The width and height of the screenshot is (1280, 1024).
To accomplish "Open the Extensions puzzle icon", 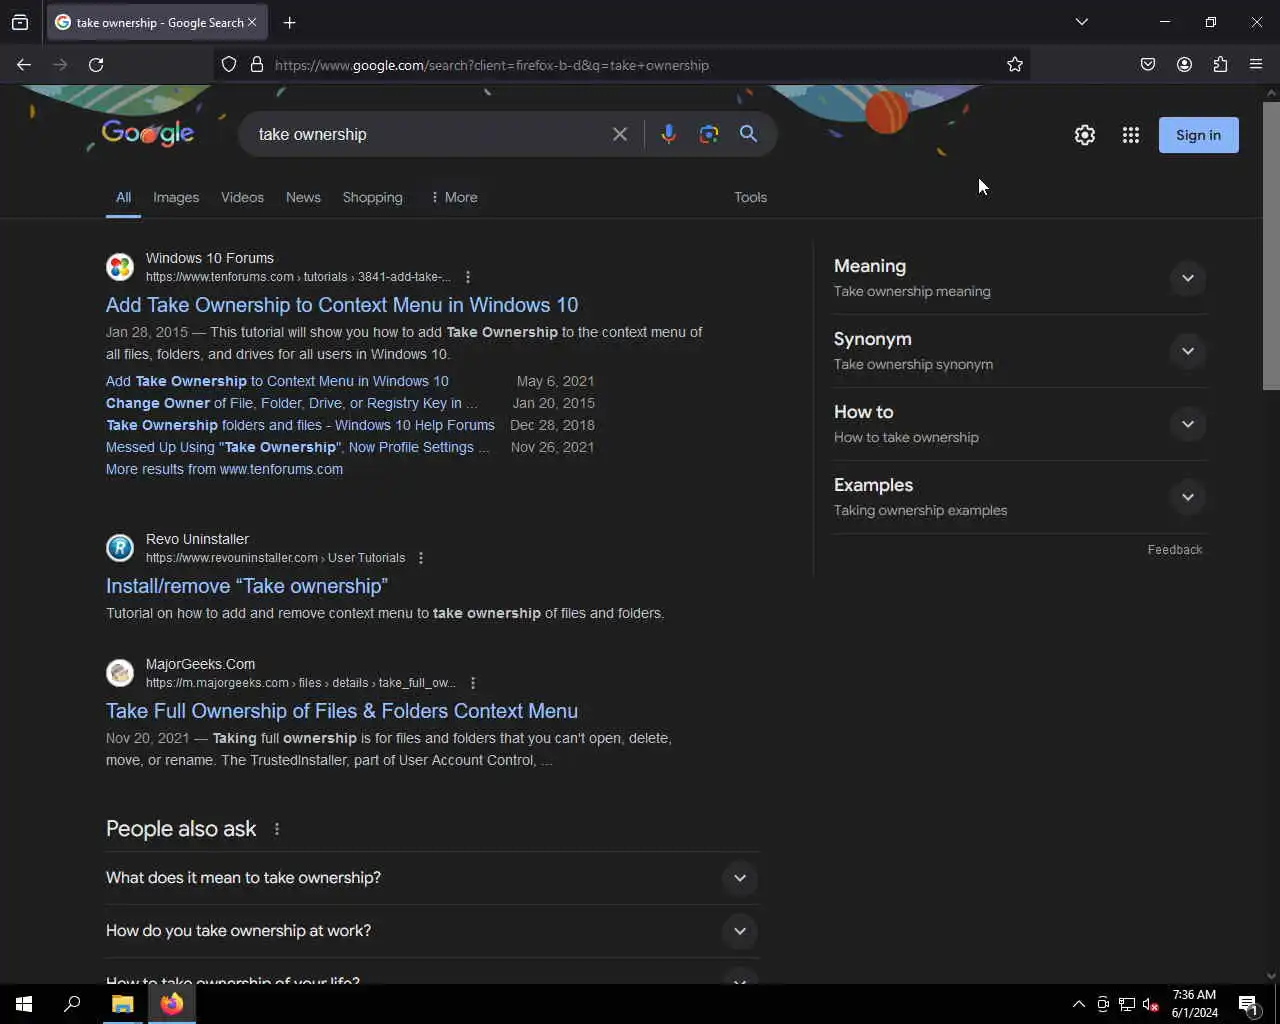I will pyautogui.click(x=1220, y=65).
